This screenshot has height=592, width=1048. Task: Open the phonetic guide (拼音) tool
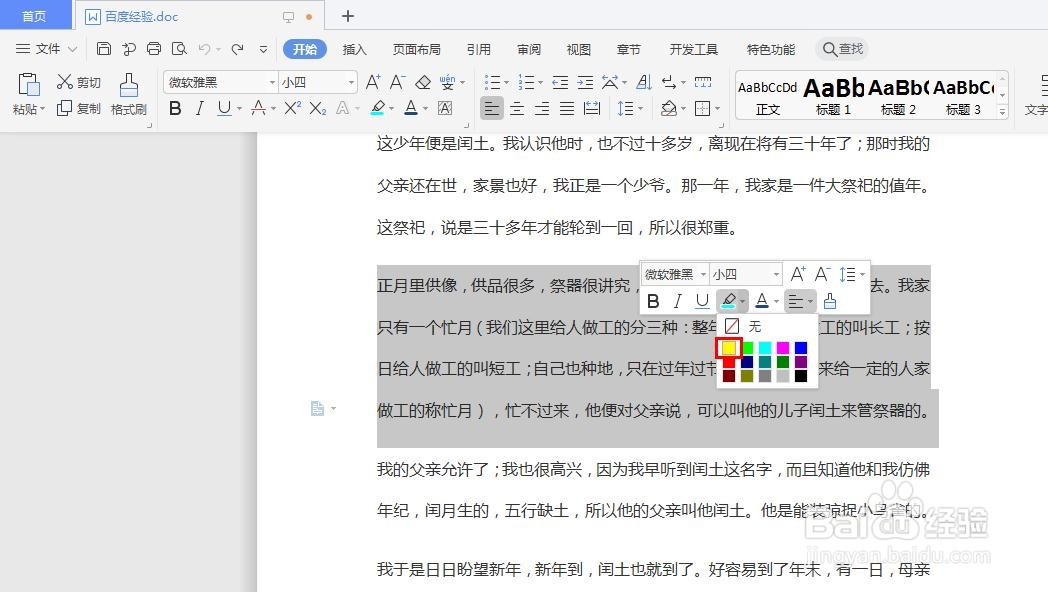pos(447,81)
